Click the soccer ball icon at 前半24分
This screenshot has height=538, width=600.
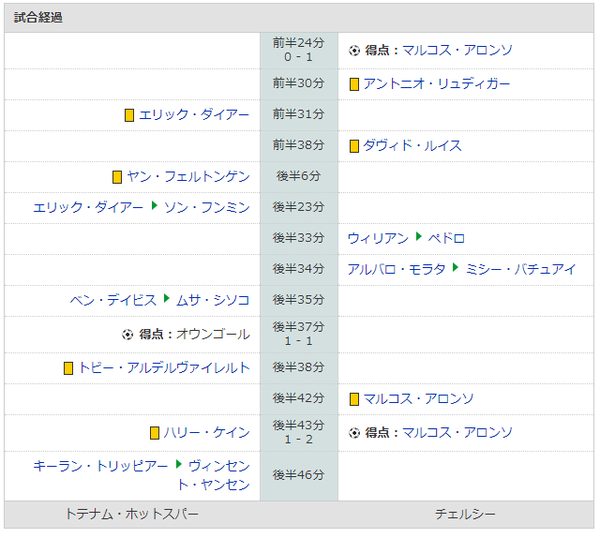(354, 51)
